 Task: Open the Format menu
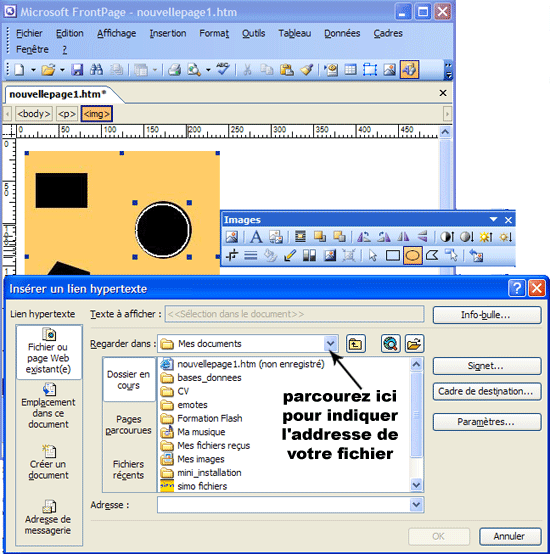click(214, 33)
